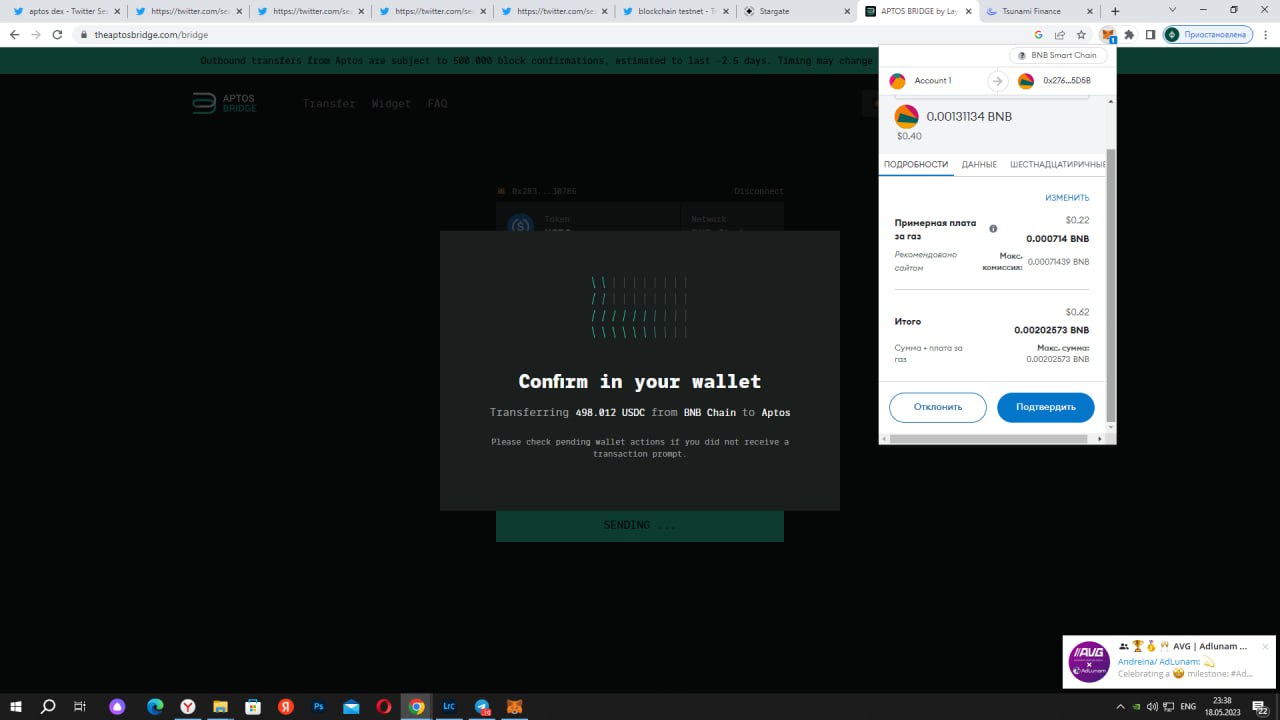The width and height of the screenshot is (1280, 720).
Task: Open Task View on taskbar
Action: (80, 706)
